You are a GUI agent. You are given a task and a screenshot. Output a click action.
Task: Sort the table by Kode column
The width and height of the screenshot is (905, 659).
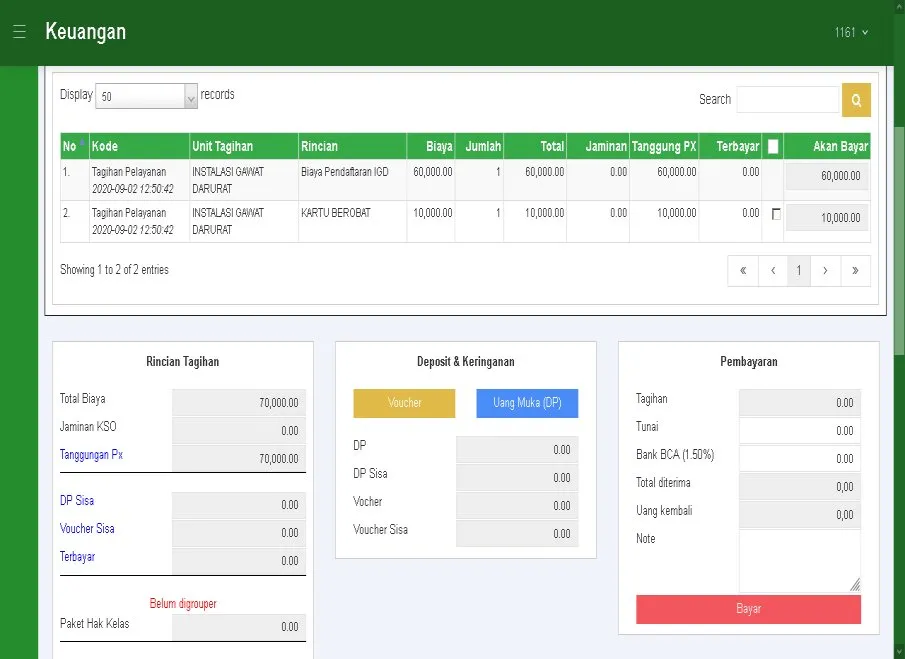pos(139,146)
